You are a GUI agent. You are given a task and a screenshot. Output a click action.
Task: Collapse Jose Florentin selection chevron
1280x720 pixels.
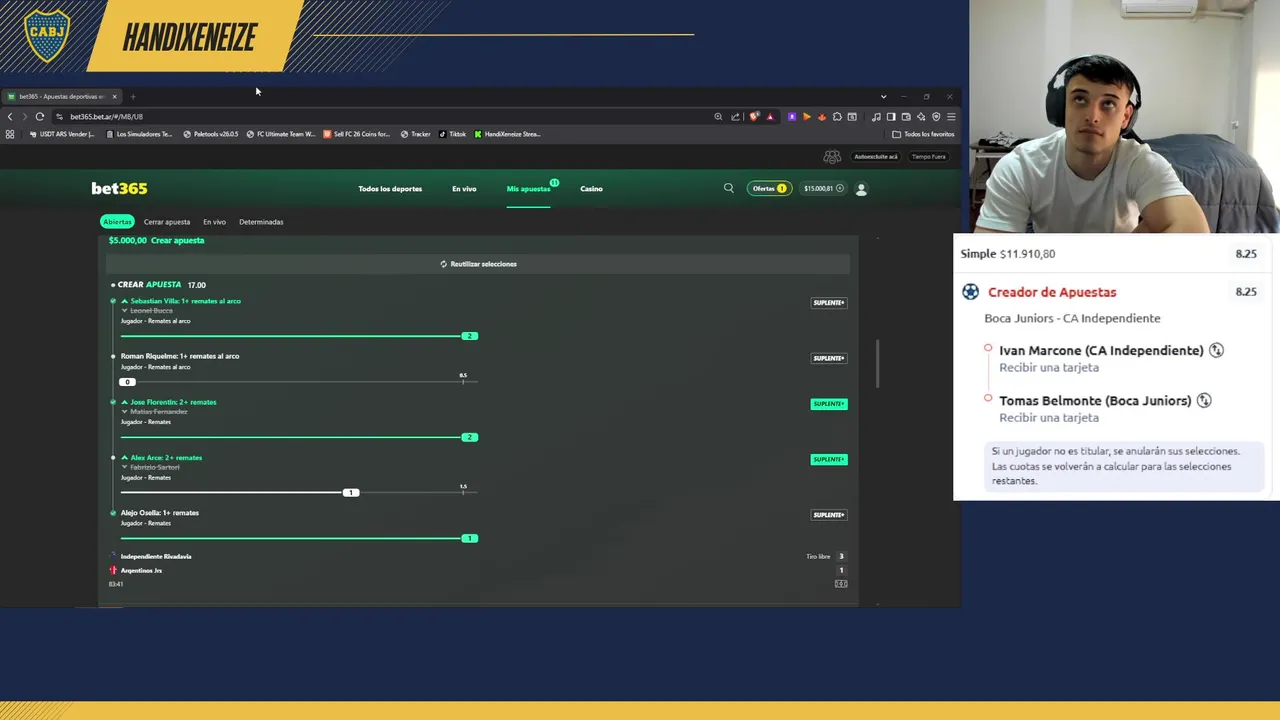point(125,402)
